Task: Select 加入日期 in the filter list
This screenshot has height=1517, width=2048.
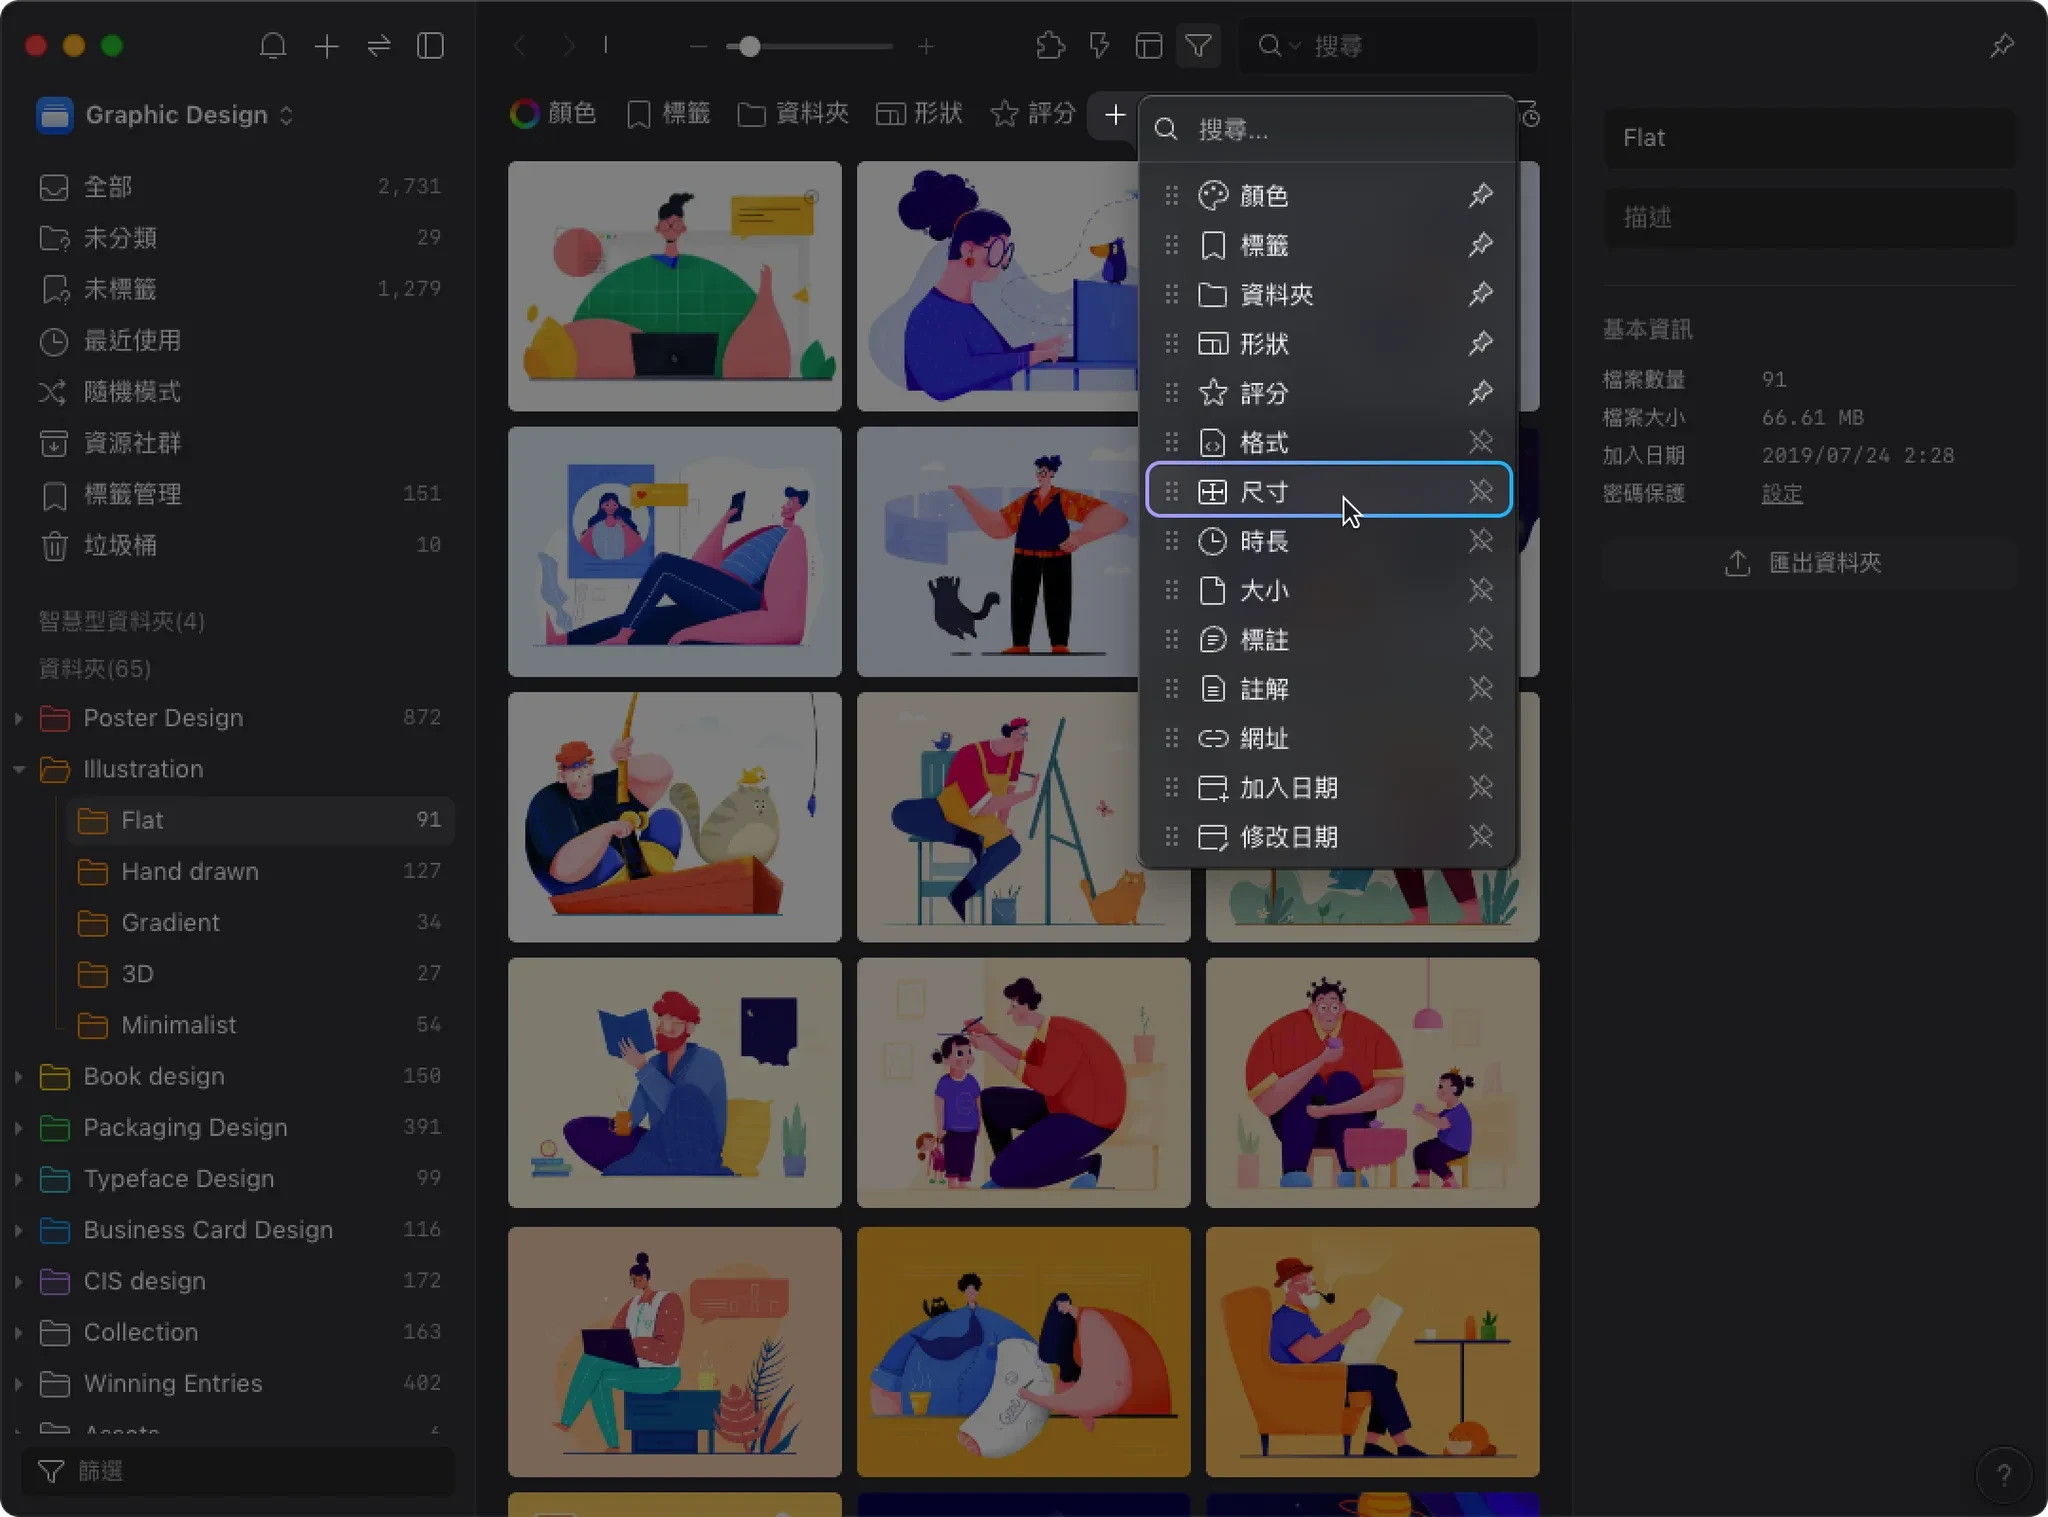Action: click(x=1328, y=788)
